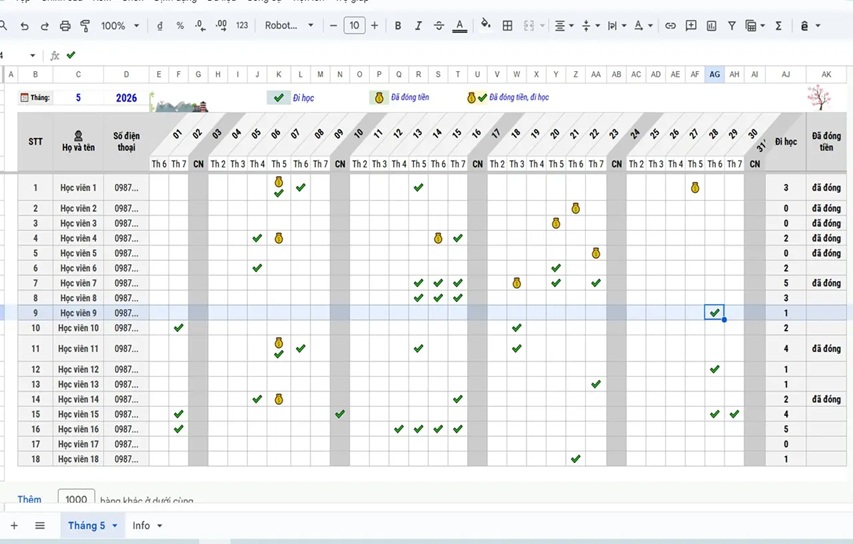
Task: Expand the Info sheet tab arrow
Action: tap(160, 526)
